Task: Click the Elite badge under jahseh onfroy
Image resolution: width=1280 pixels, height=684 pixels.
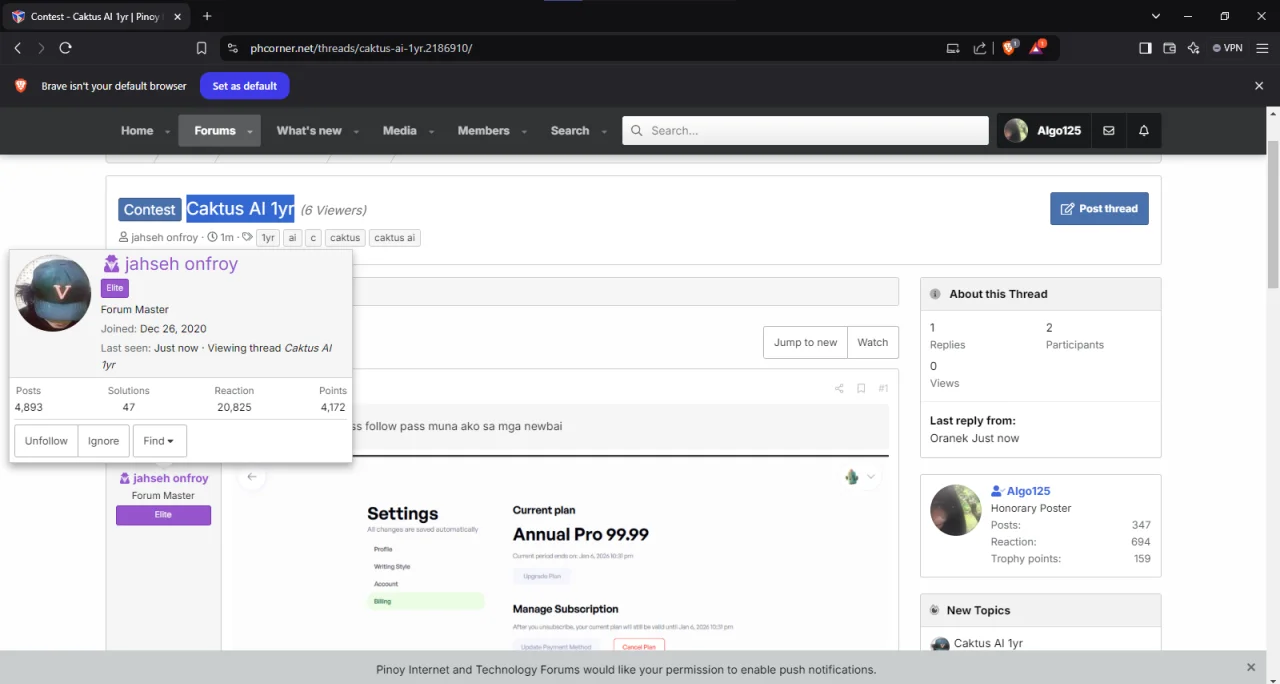Action: (163, 515)
